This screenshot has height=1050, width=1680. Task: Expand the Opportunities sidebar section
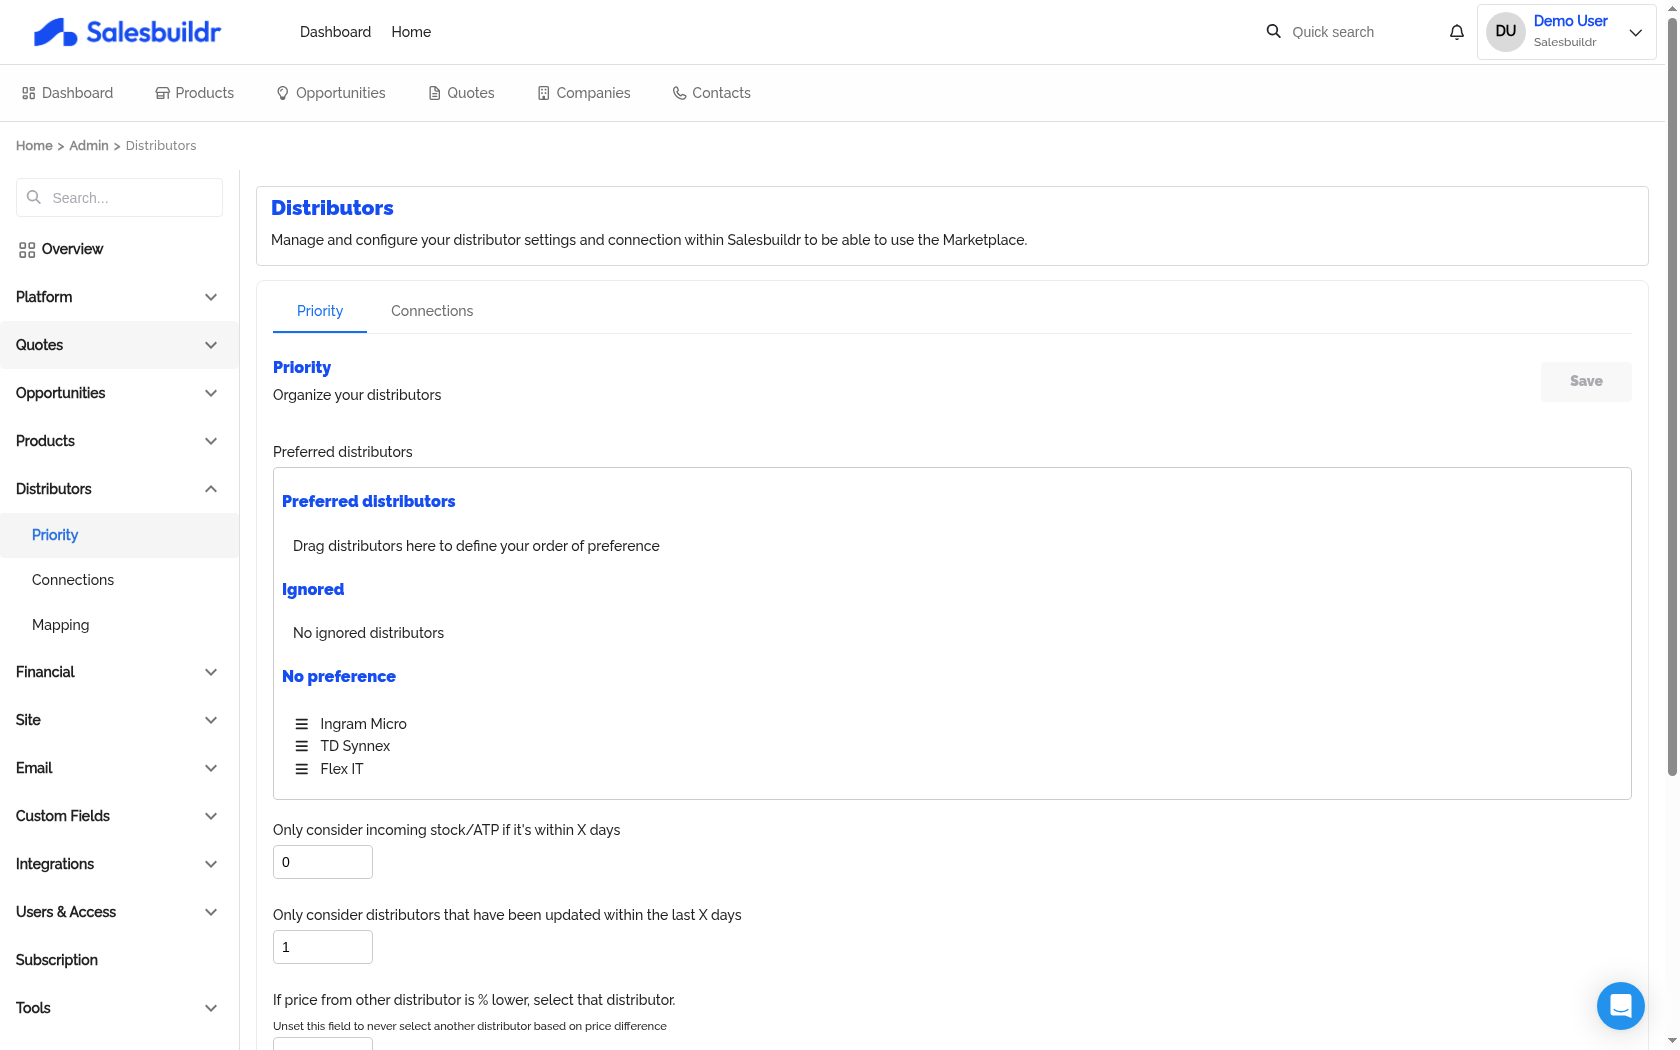119,393
